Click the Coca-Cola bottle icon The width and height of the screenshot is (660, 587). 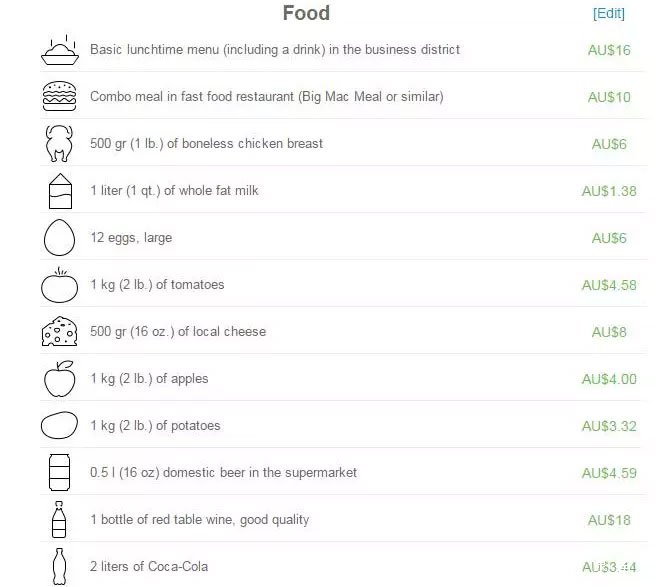tap(59, 566)
